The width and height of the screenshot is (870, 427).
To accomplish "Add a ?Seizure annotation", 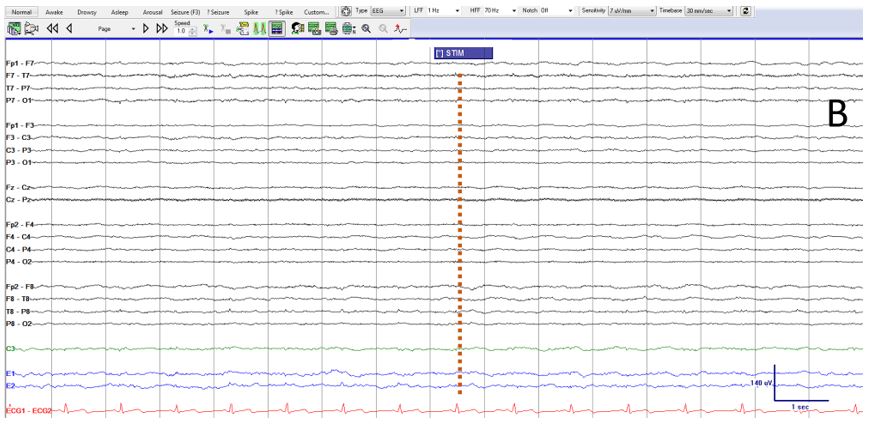I will pyautogui.click(x=218, y=12).
